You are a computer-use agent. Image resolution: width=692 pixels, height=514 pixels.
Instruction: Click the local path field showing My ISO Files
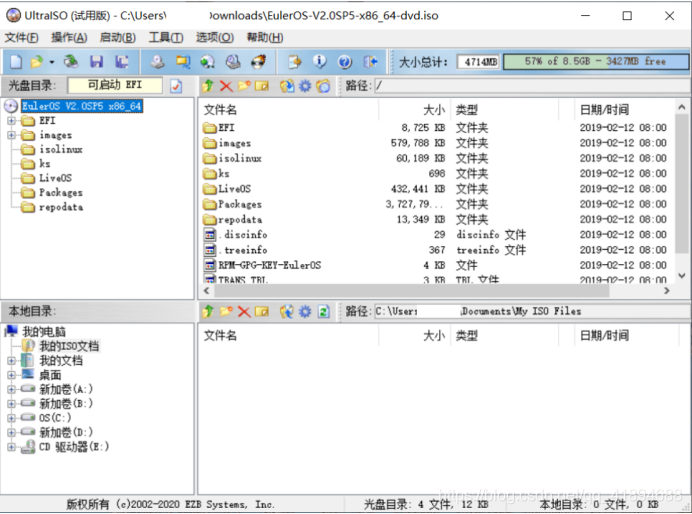(x=531, y=311)
